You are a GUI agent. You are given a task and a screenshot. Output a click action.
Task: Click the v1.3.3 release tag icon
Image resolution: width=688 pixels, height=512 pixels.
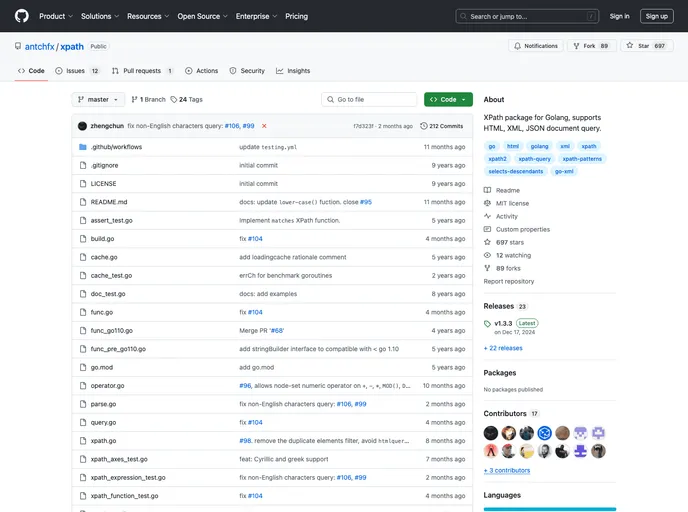[x=487, y=324]
